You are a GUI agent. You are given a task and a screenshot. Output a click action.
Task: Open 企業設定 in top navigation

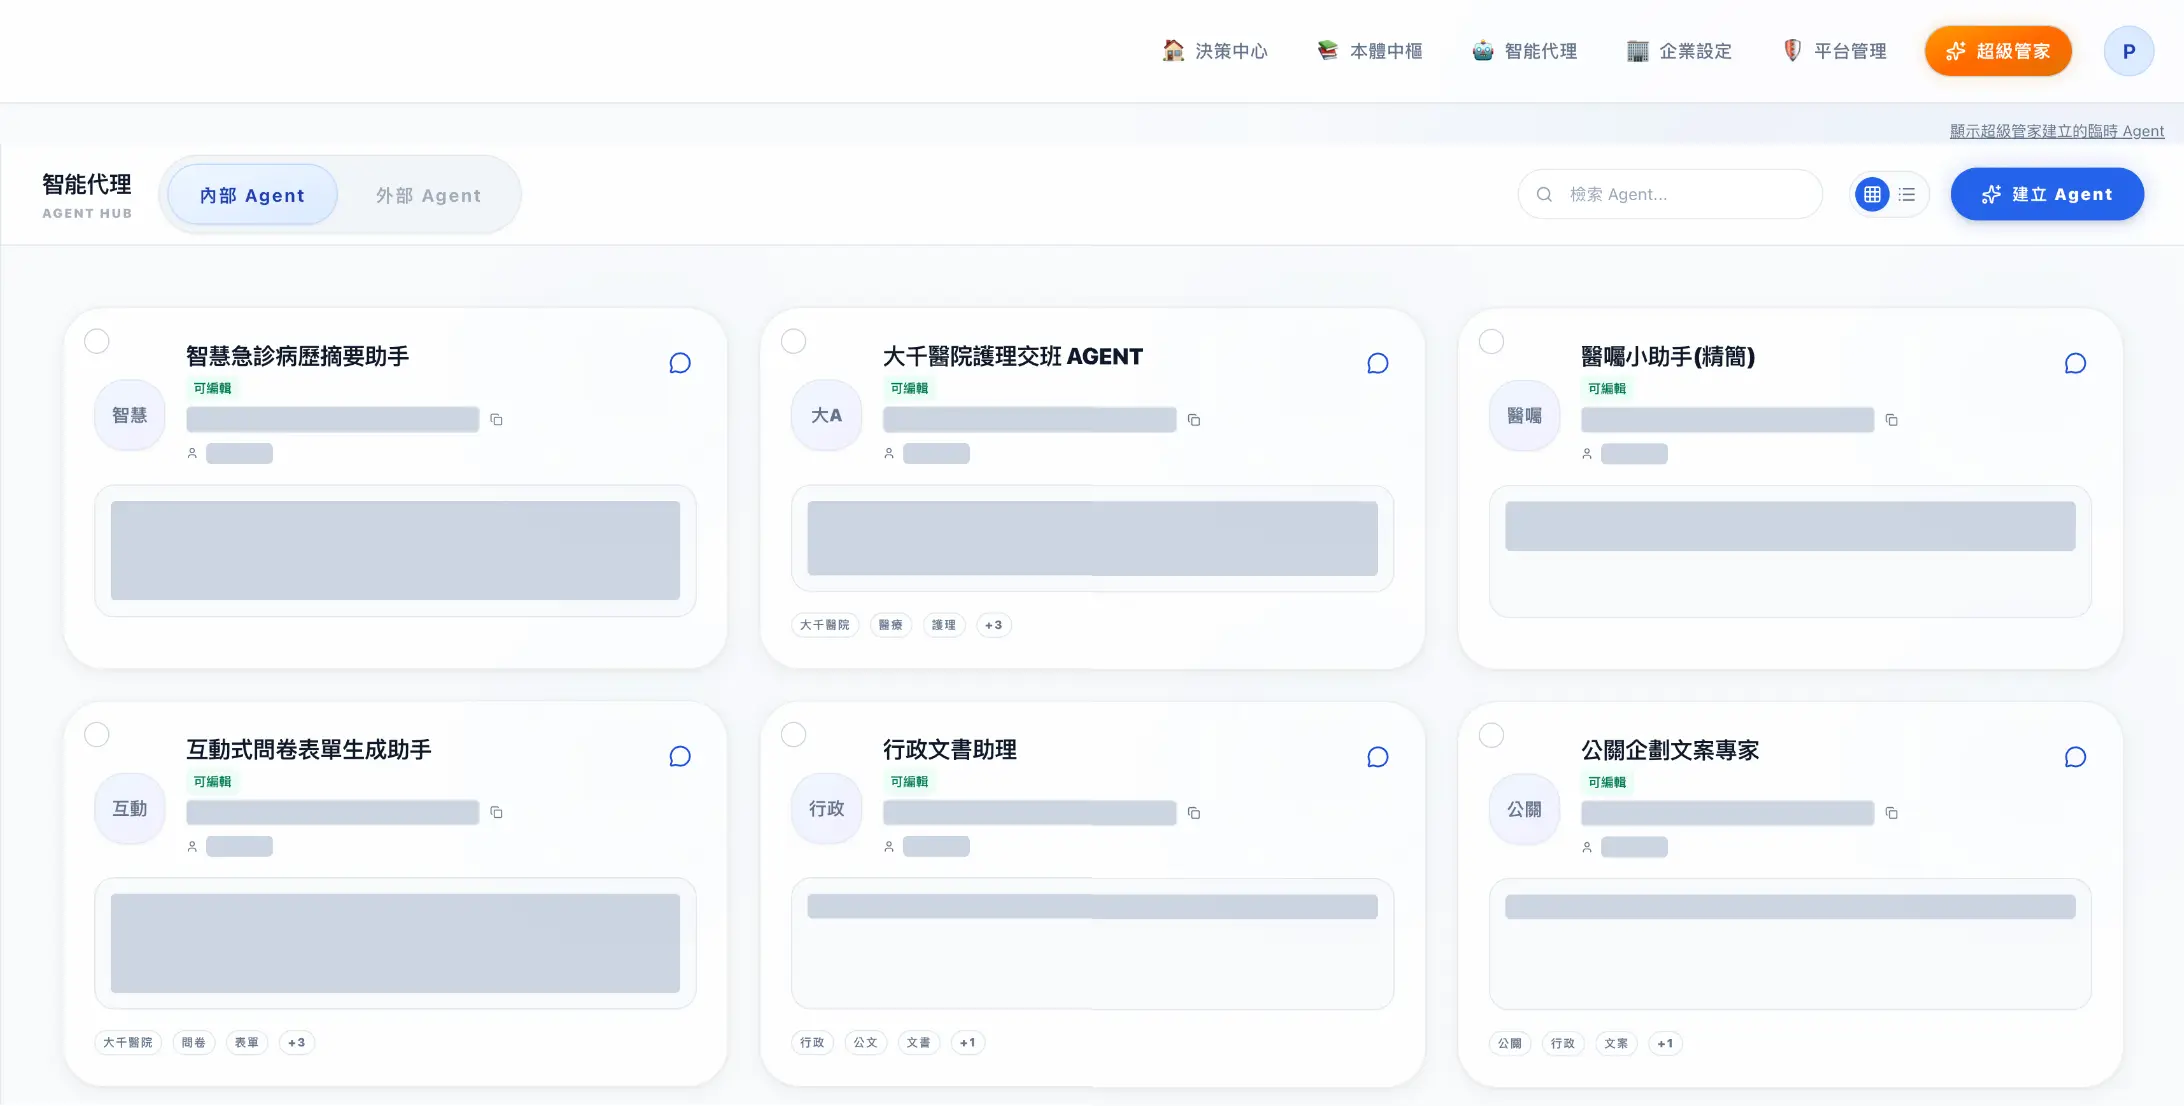[1680, 51]
